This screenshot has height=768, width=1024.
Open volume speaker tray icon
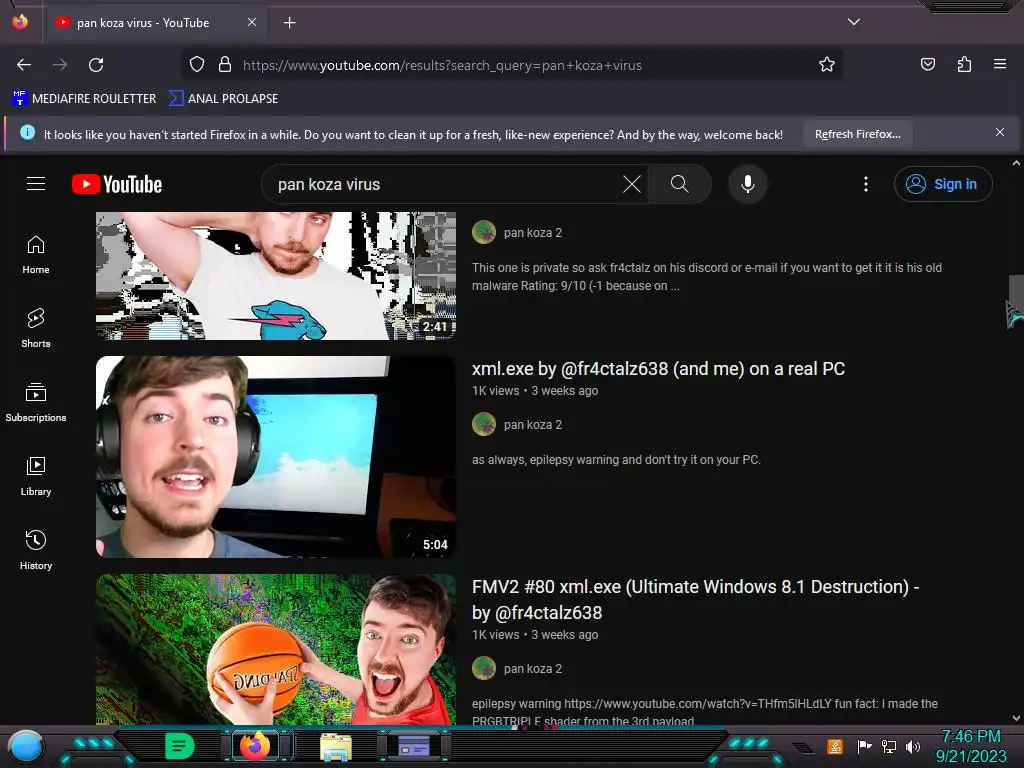point(913,746)
